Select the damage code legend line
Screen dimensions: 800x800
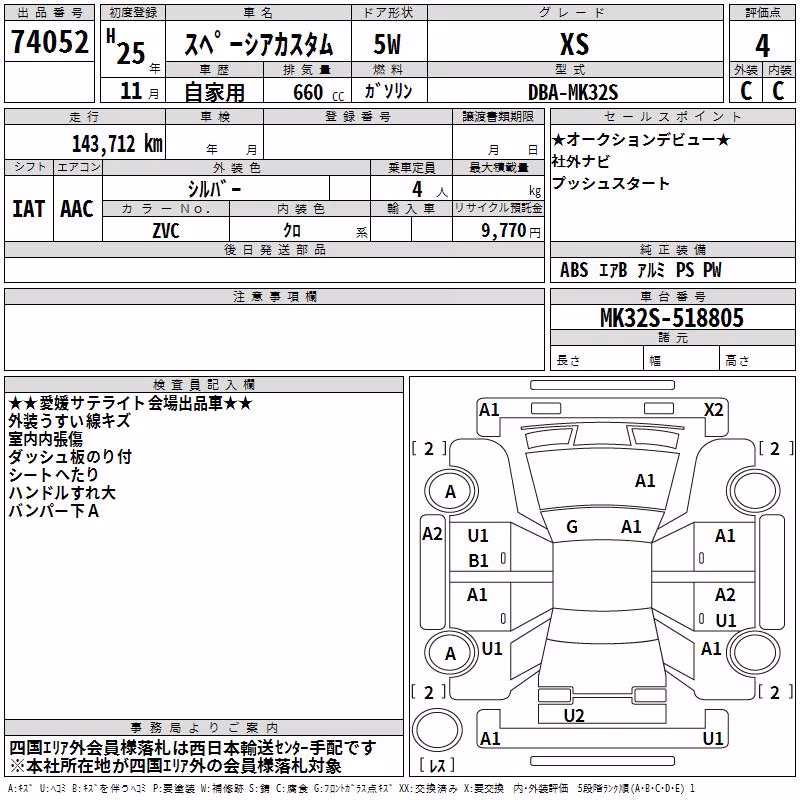point(351,789)
